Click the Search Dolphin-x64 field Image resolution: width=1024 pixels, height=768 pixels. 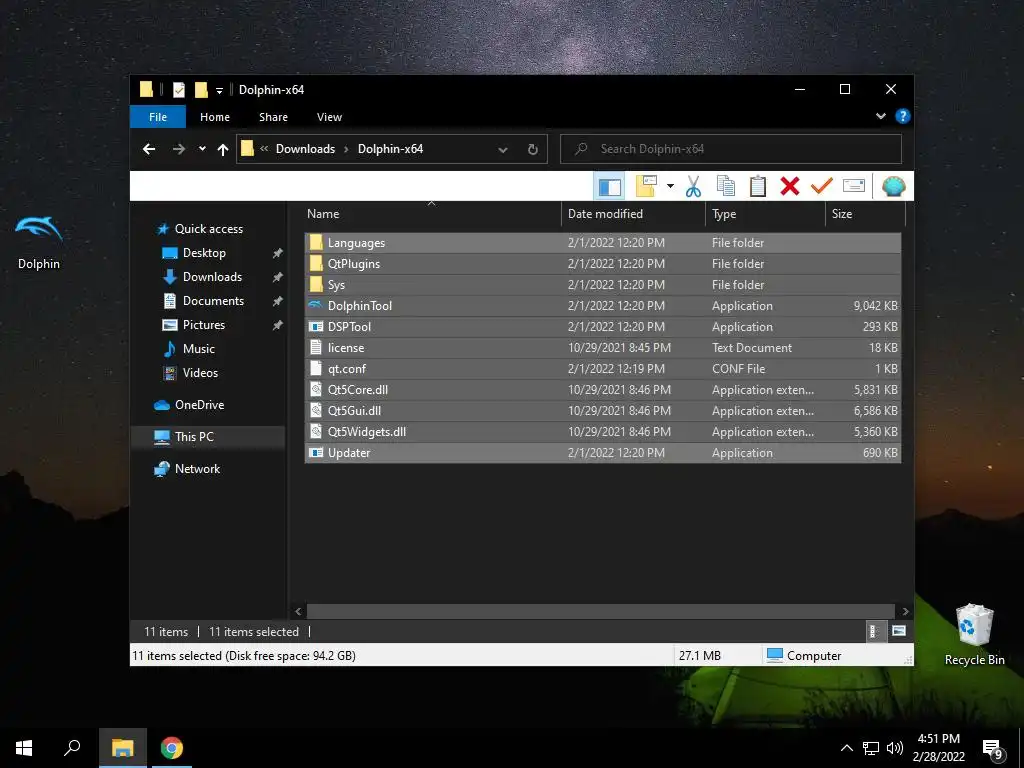(x=731, y=149)
